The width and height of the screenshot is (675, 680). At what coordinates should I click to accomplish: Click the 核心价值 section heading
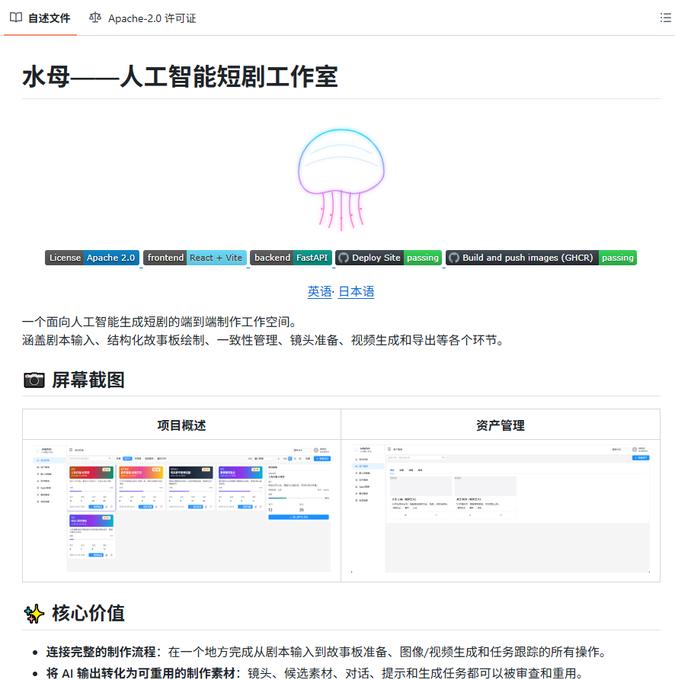pos(88,613)
